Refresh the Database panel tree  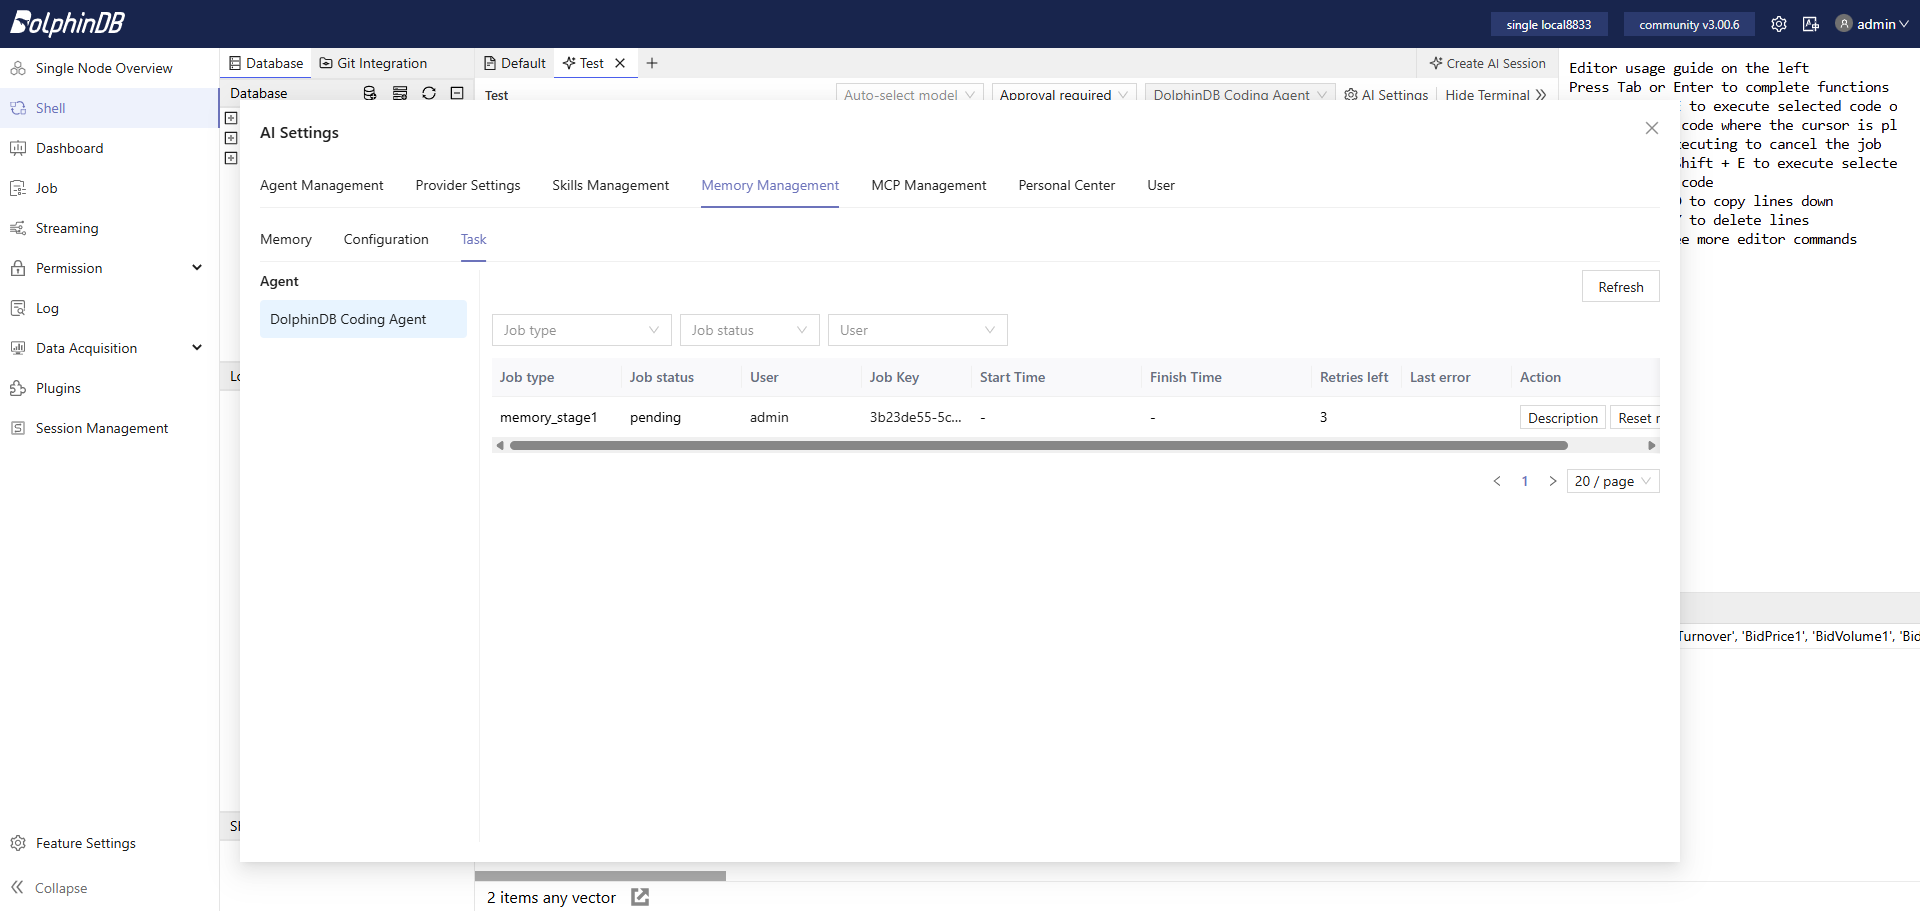click(x=429, y=93)
